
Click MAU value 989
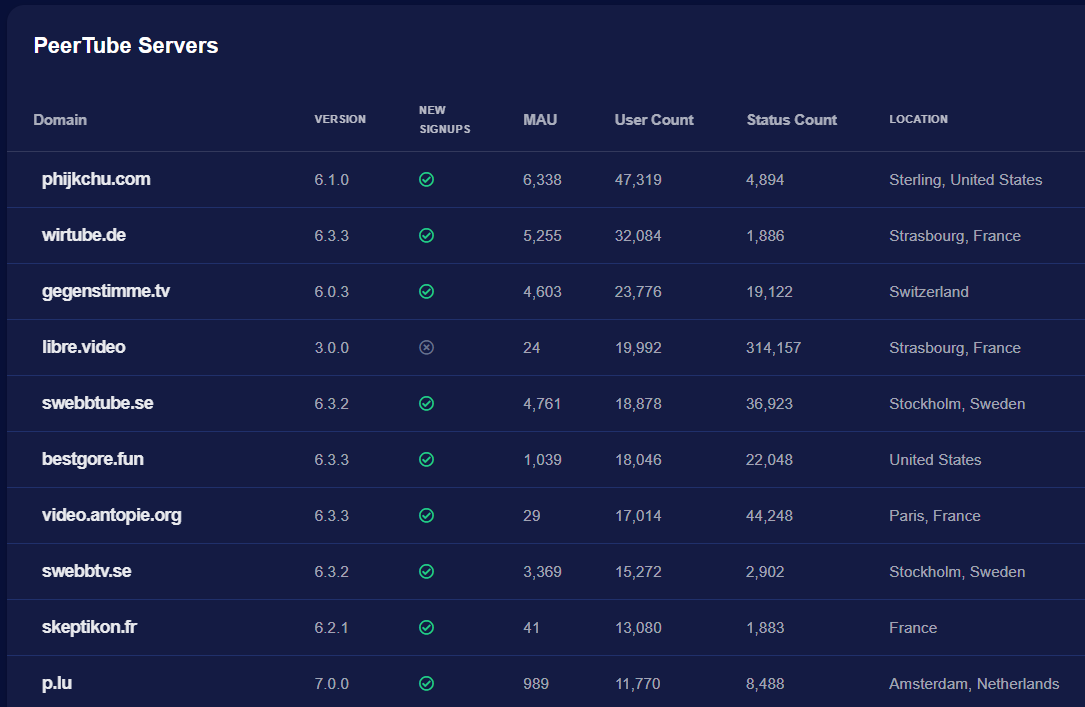coord(536,684)
